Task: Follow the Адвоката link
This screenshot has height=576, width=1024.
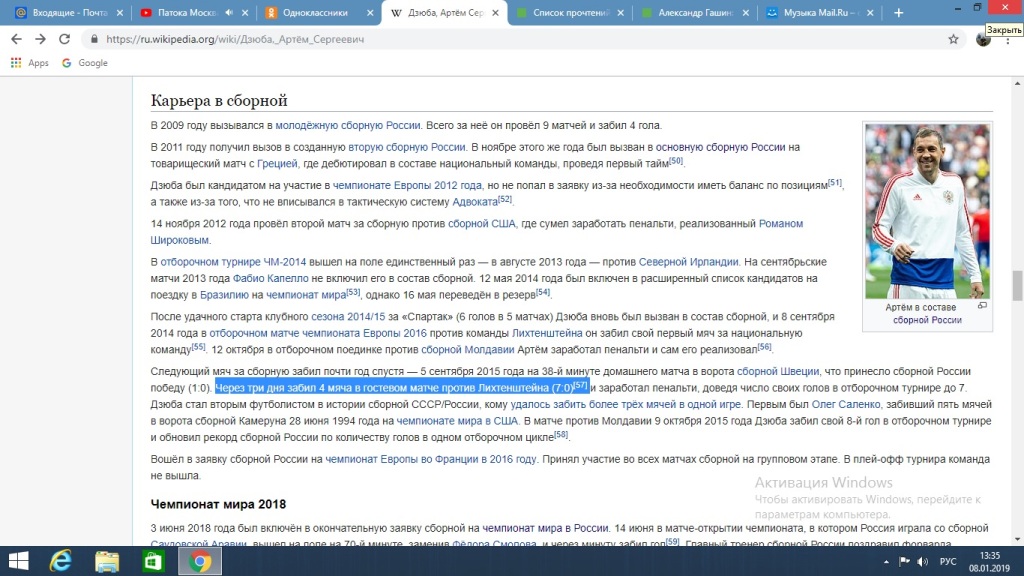Action: point(475,202)
